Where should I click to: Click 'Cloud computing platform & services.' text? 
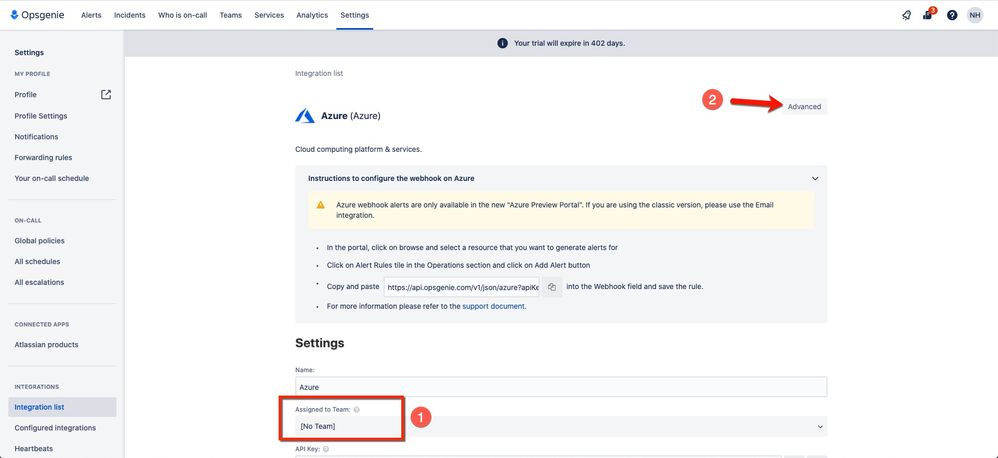[x=358, y=149]
